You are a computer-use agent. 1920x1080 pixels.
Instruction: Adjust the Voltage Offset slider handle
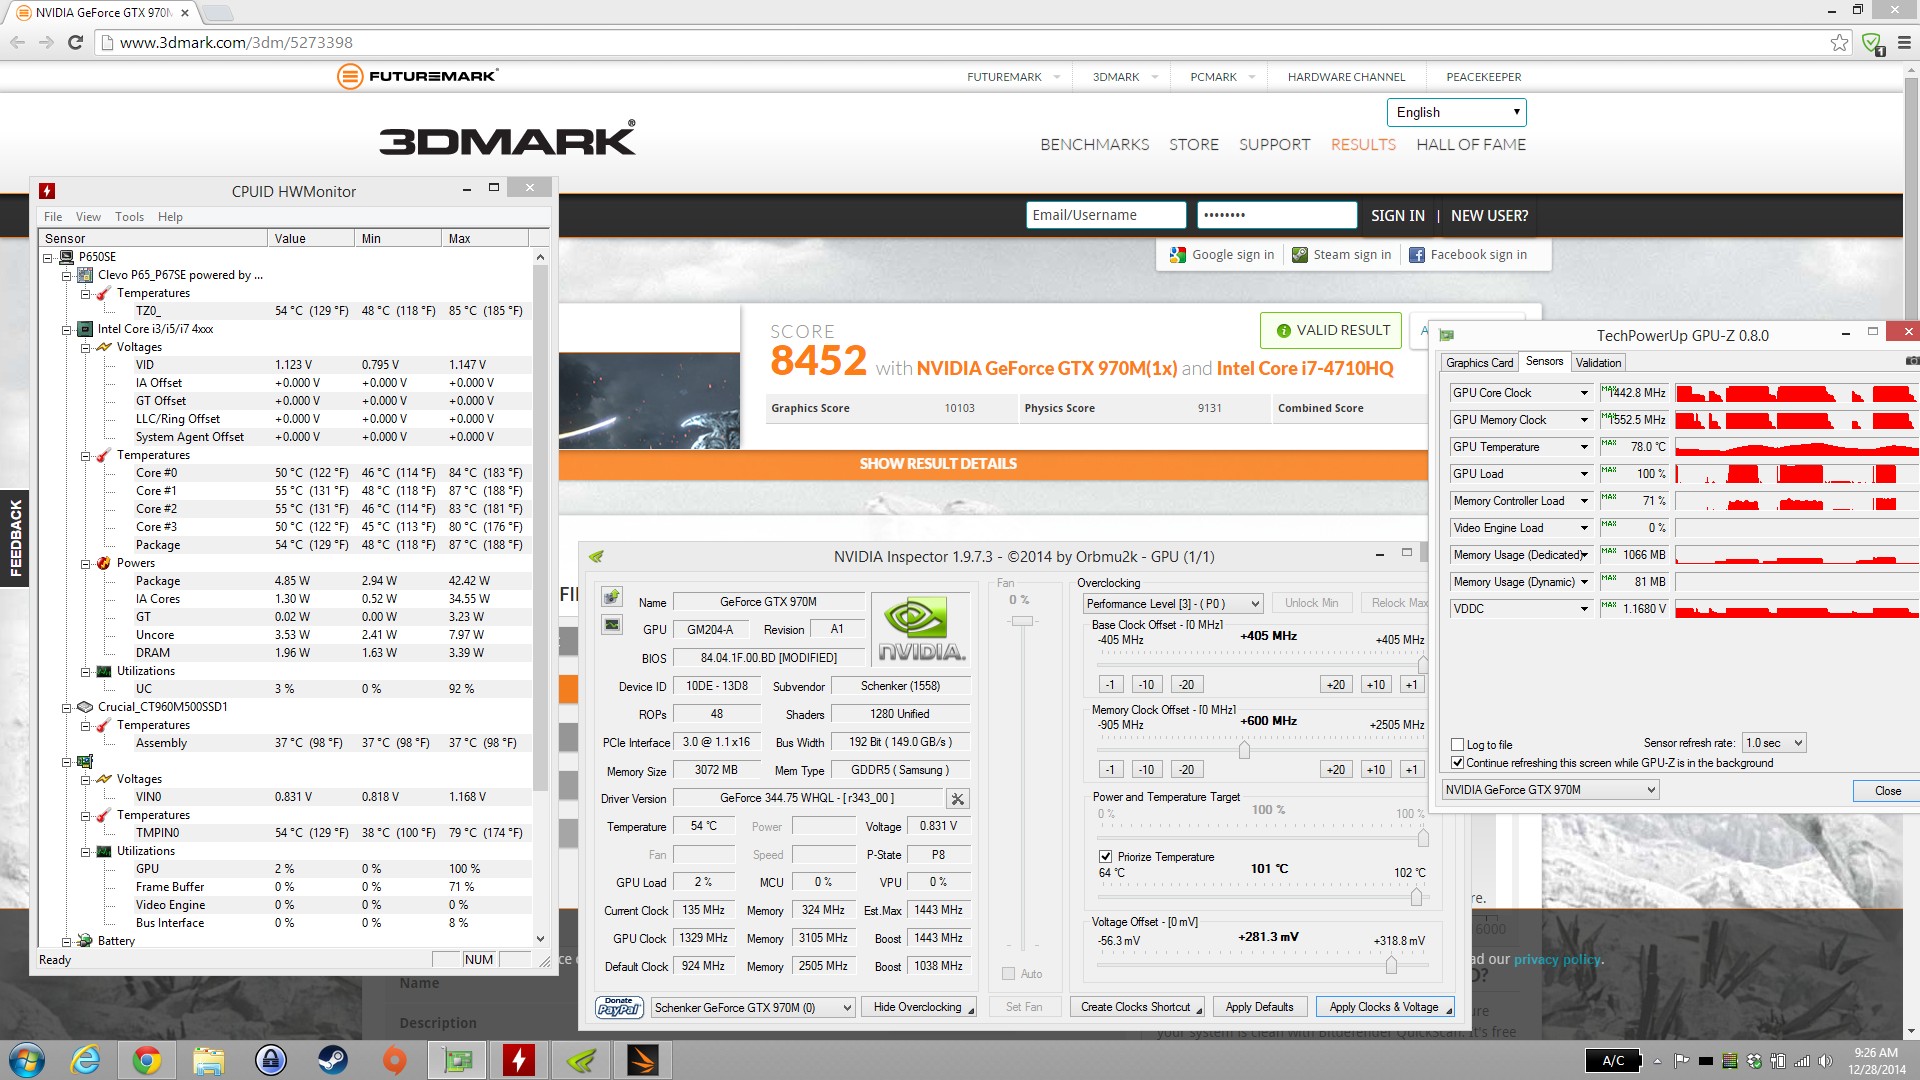tap(1391, 964)
